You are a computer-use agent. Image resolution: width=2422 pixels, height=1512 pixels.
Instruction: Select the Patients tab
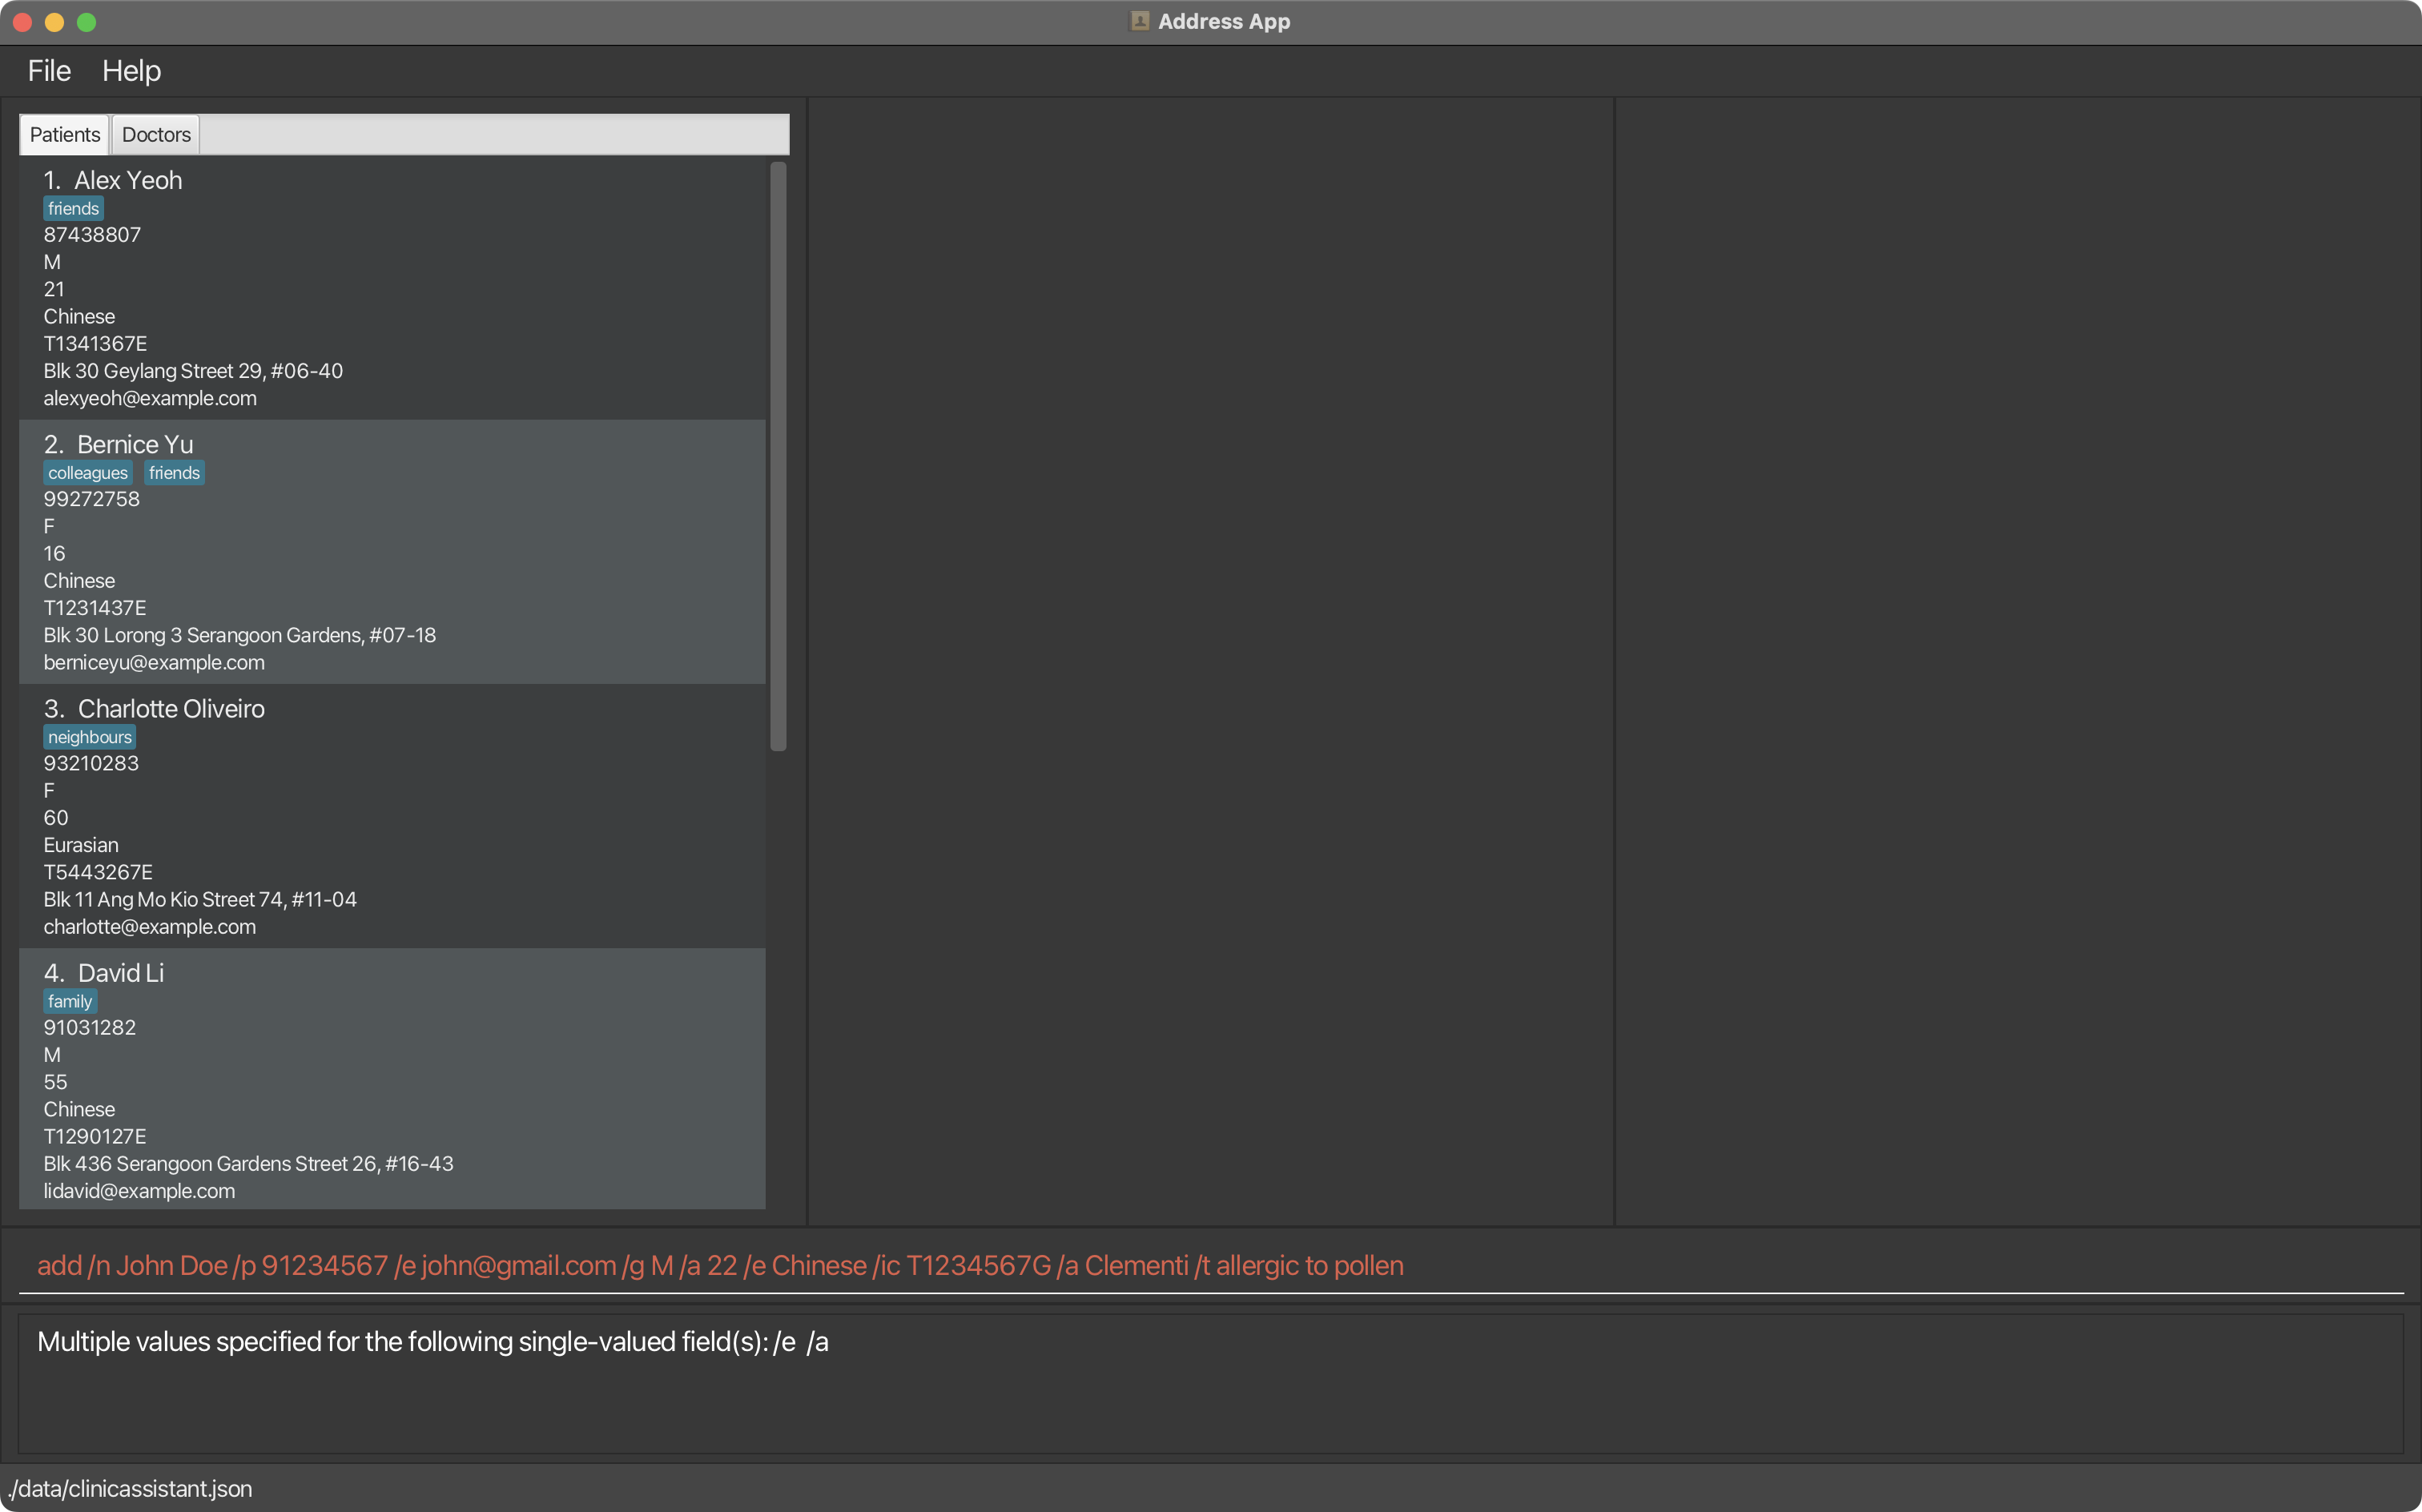coord(65,135)
